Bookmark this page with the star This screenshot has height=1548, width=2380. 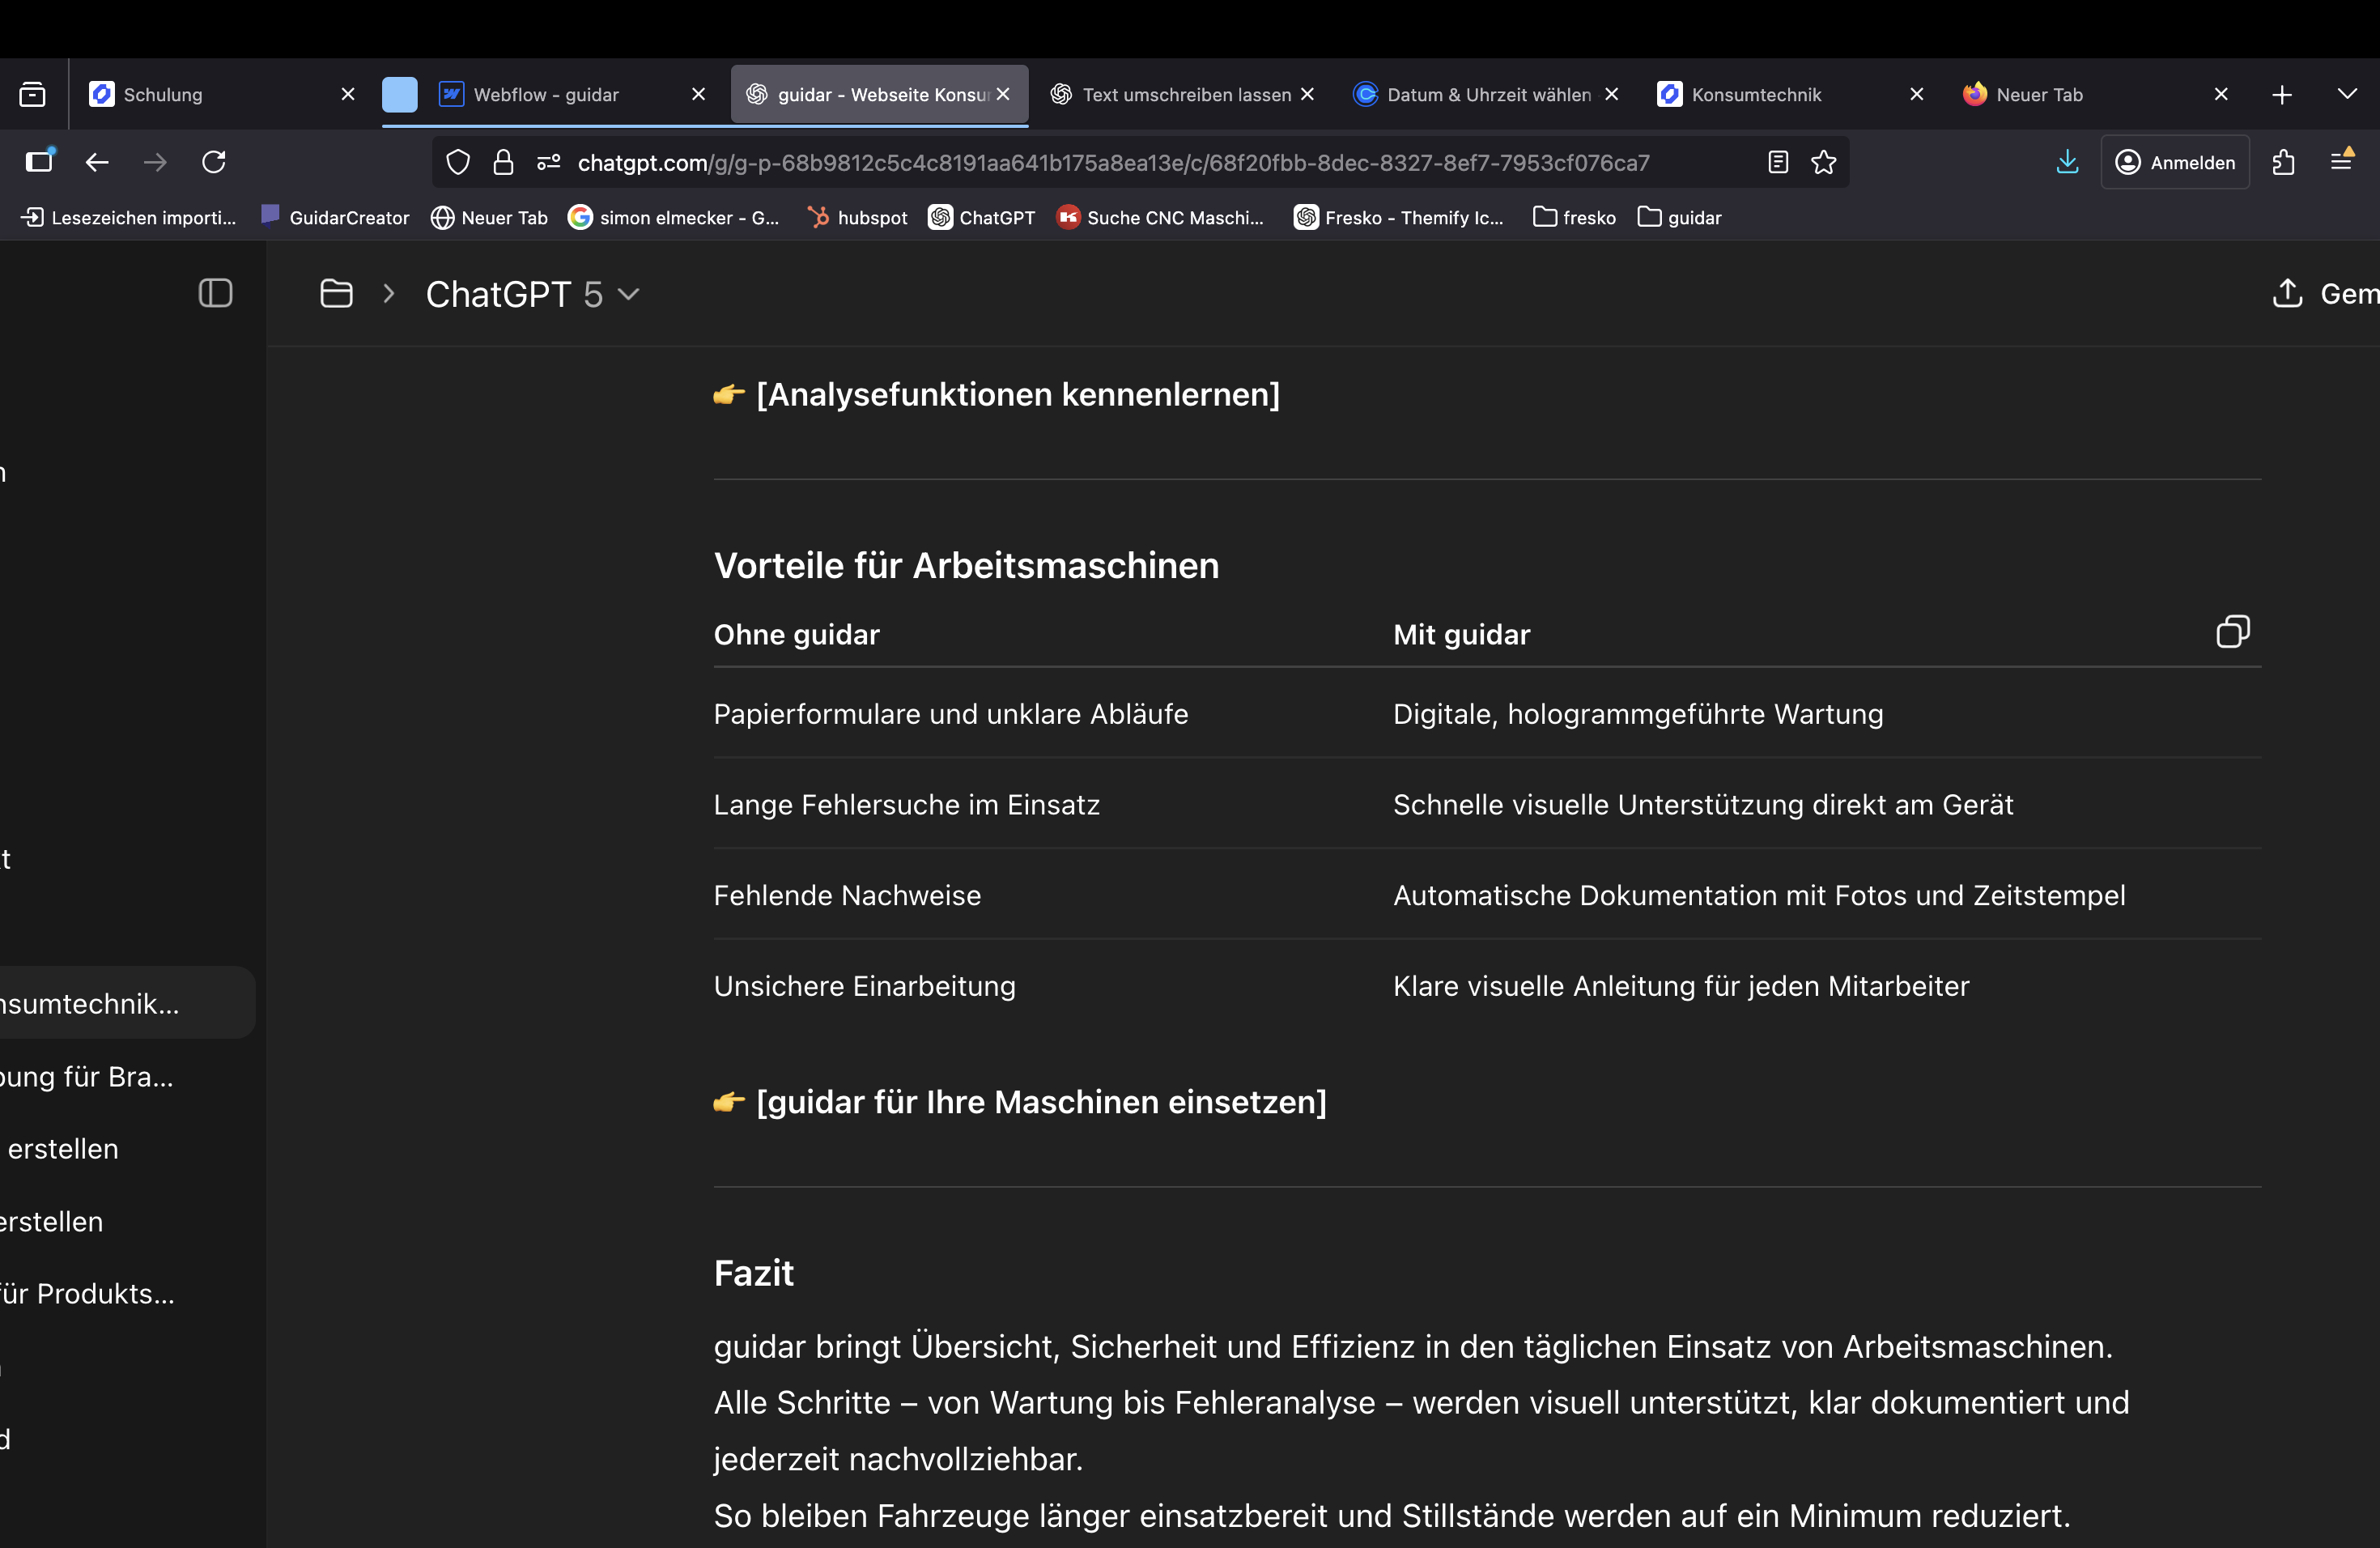(1823, 162)
